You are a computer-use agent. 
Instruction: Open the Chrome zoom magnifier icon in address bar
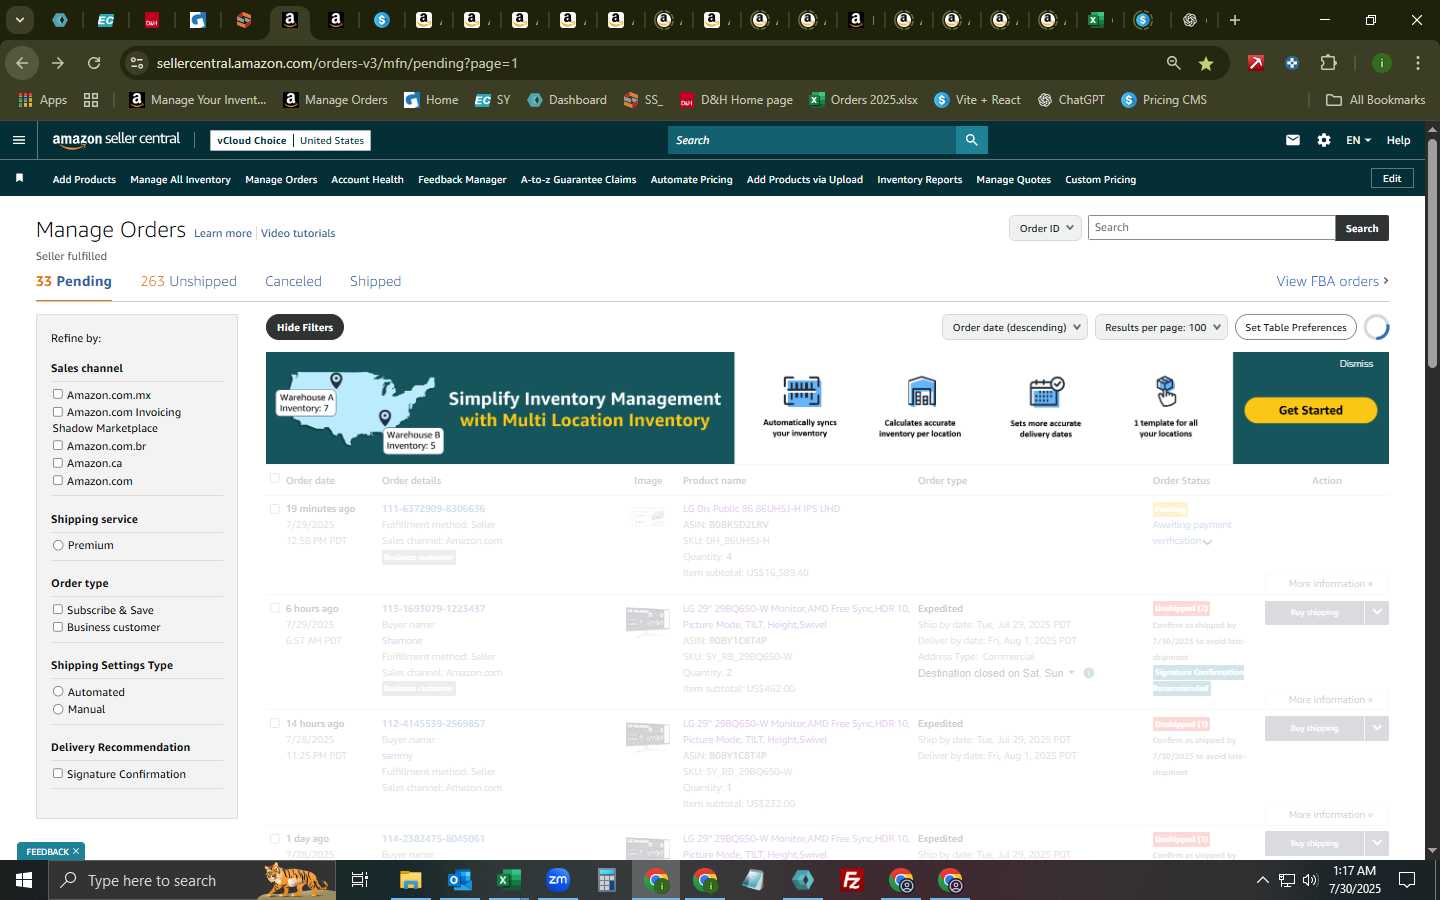click(1173, 63)
